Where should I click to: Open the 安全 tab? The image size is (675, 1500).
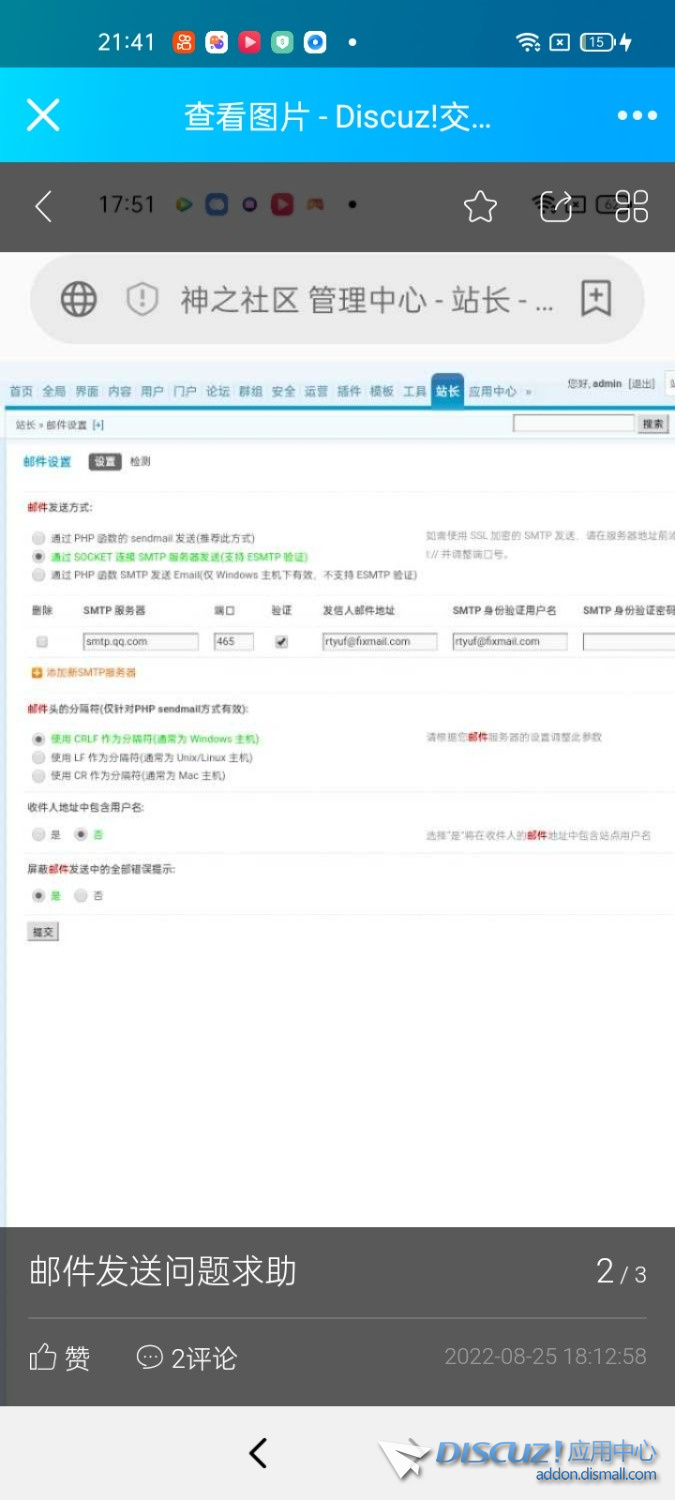click(x=284, y=391)
